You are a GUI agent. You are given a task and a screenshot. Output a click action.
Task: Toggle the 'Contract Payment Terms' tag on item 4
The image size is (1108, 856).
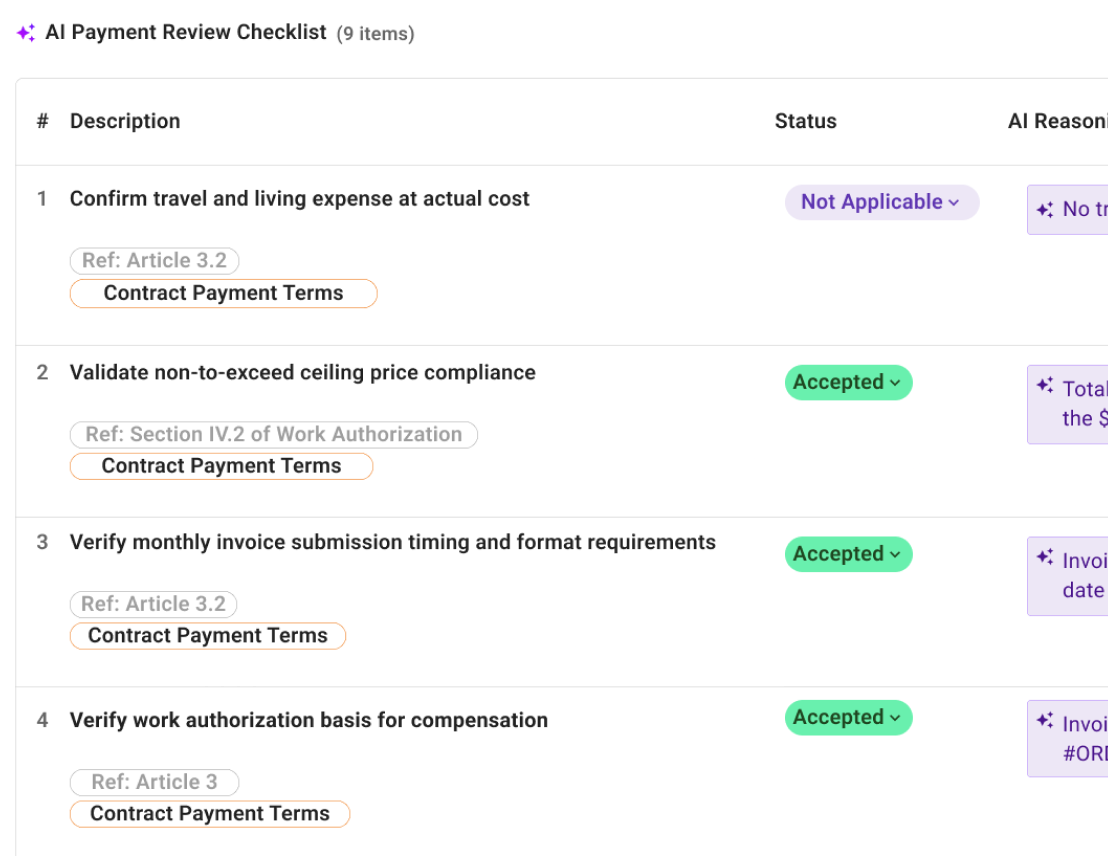point(210,813)
